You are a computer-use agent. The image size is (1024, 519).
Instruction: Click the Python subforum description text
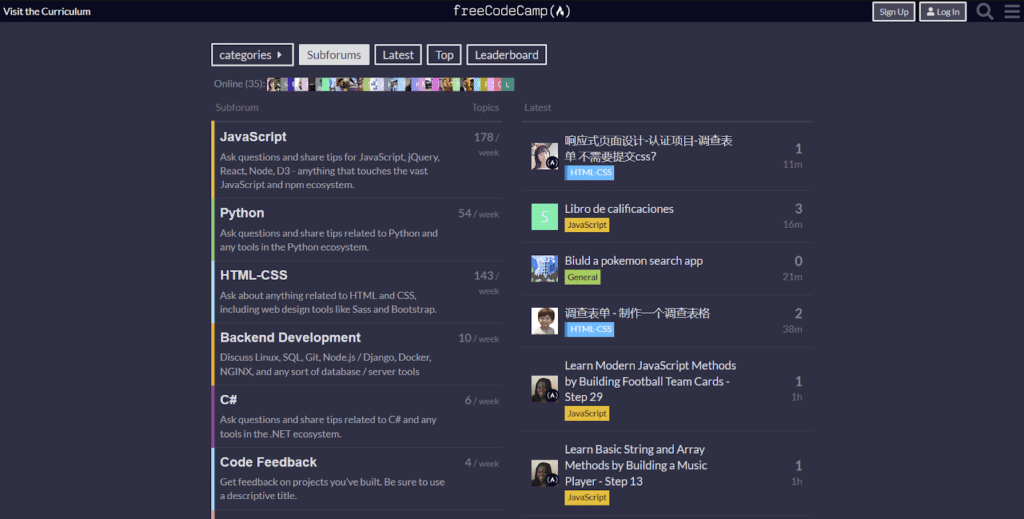coord(328,240)
